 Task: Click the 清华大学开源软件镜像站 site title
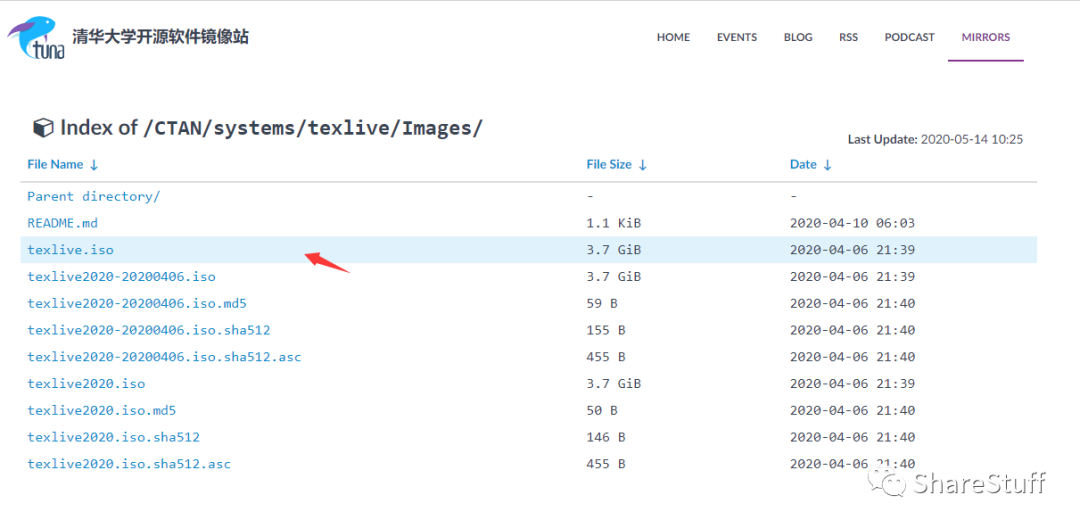(160, 36)
